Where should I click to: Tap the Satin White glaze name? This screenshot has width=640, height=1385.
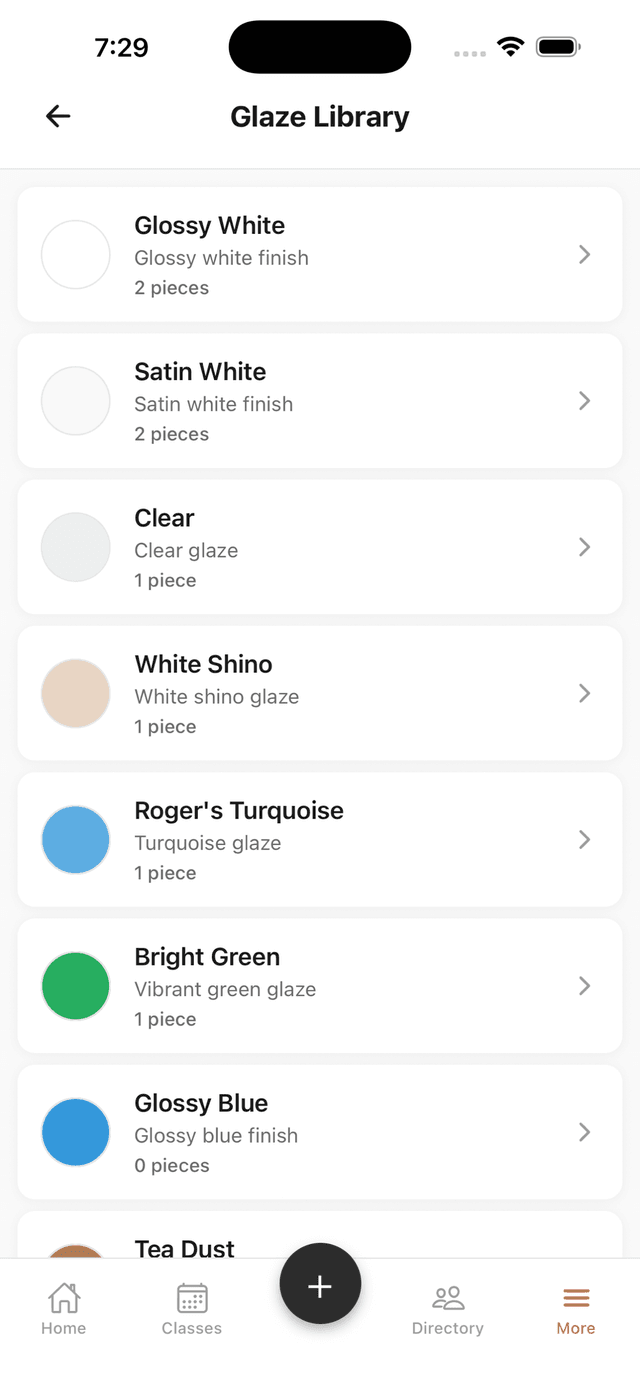[200, 372]
